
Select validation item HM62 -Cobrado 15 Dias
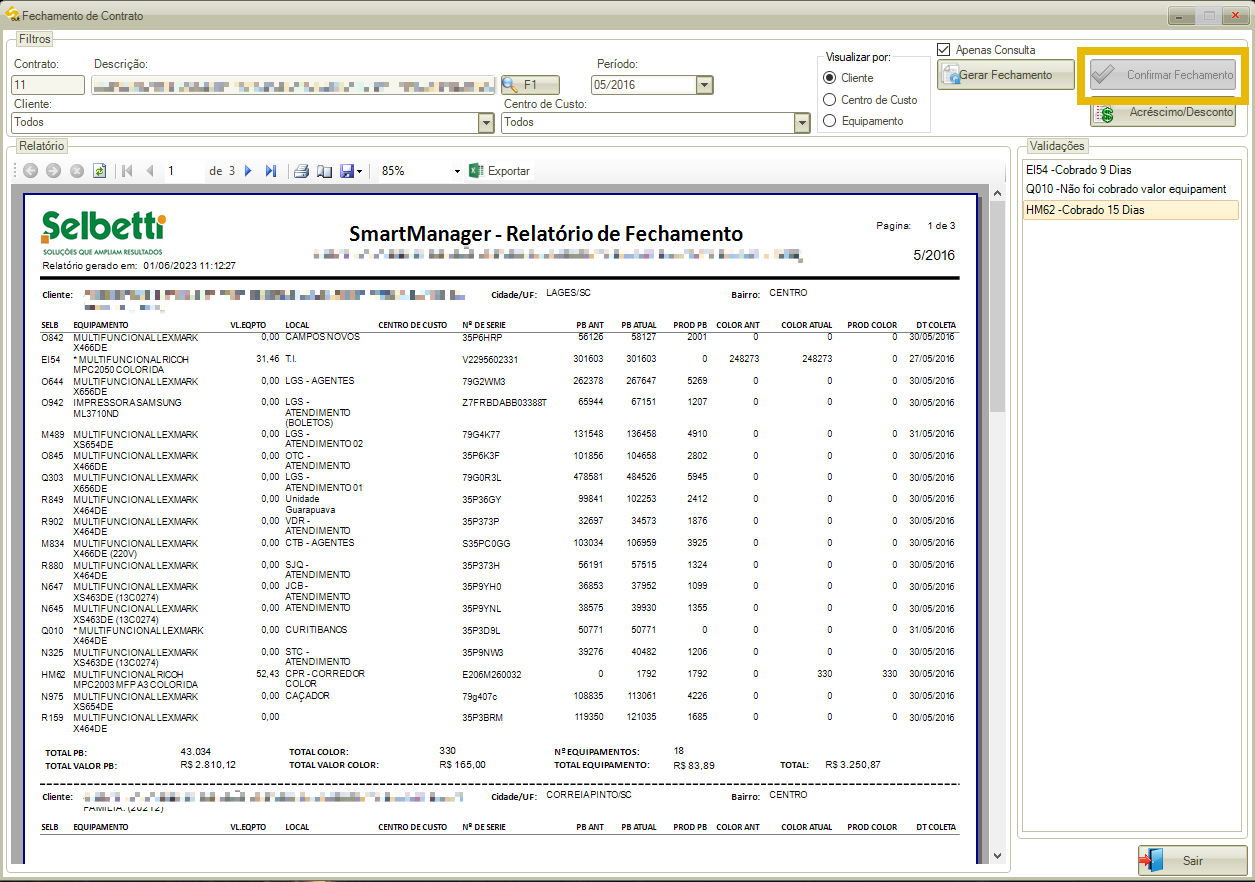click(x=1130, y=210)
